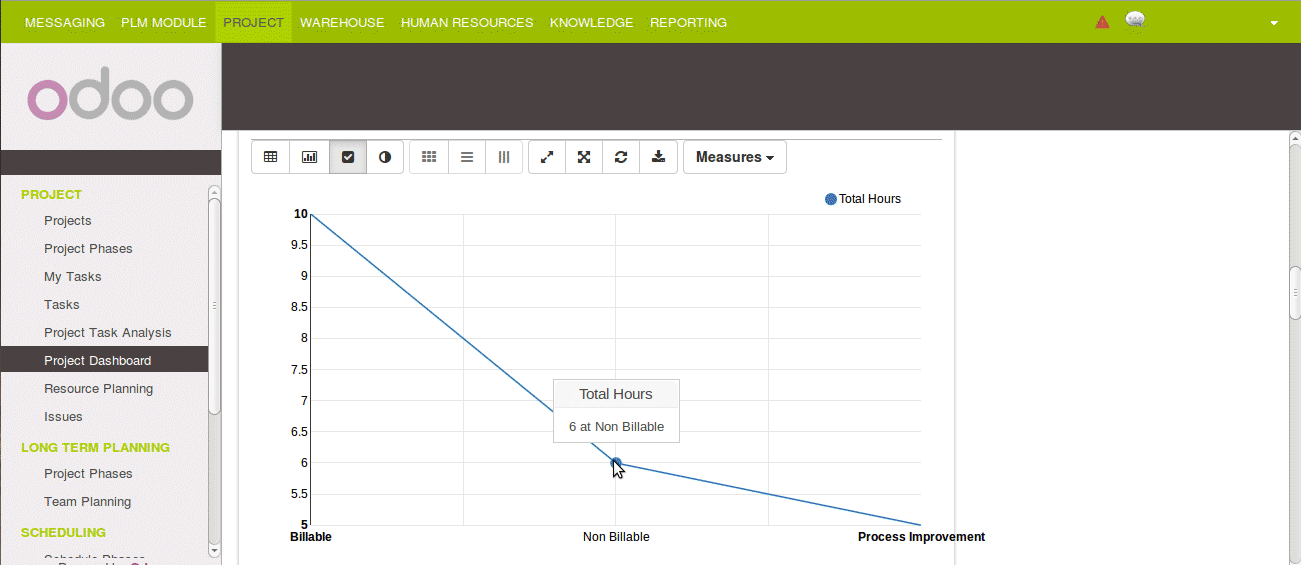Open Project Task Analysis in sidebar
Screen dimensions: 1301x565
(107, 332)
